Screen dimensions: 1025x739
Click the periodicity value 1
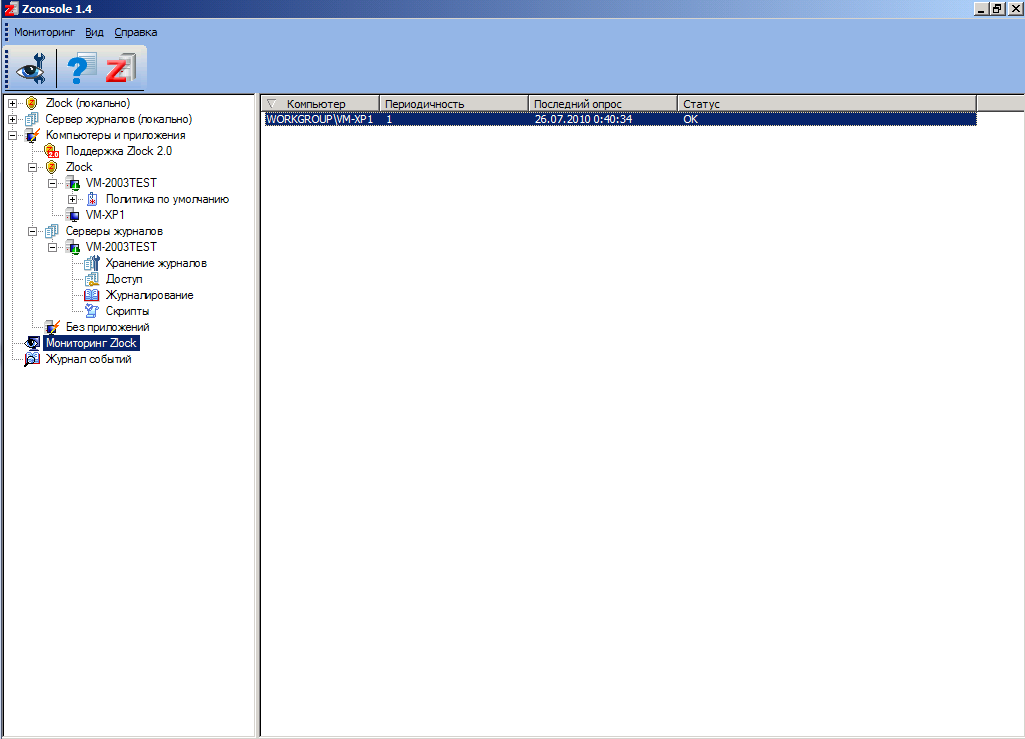pos(389,119)
